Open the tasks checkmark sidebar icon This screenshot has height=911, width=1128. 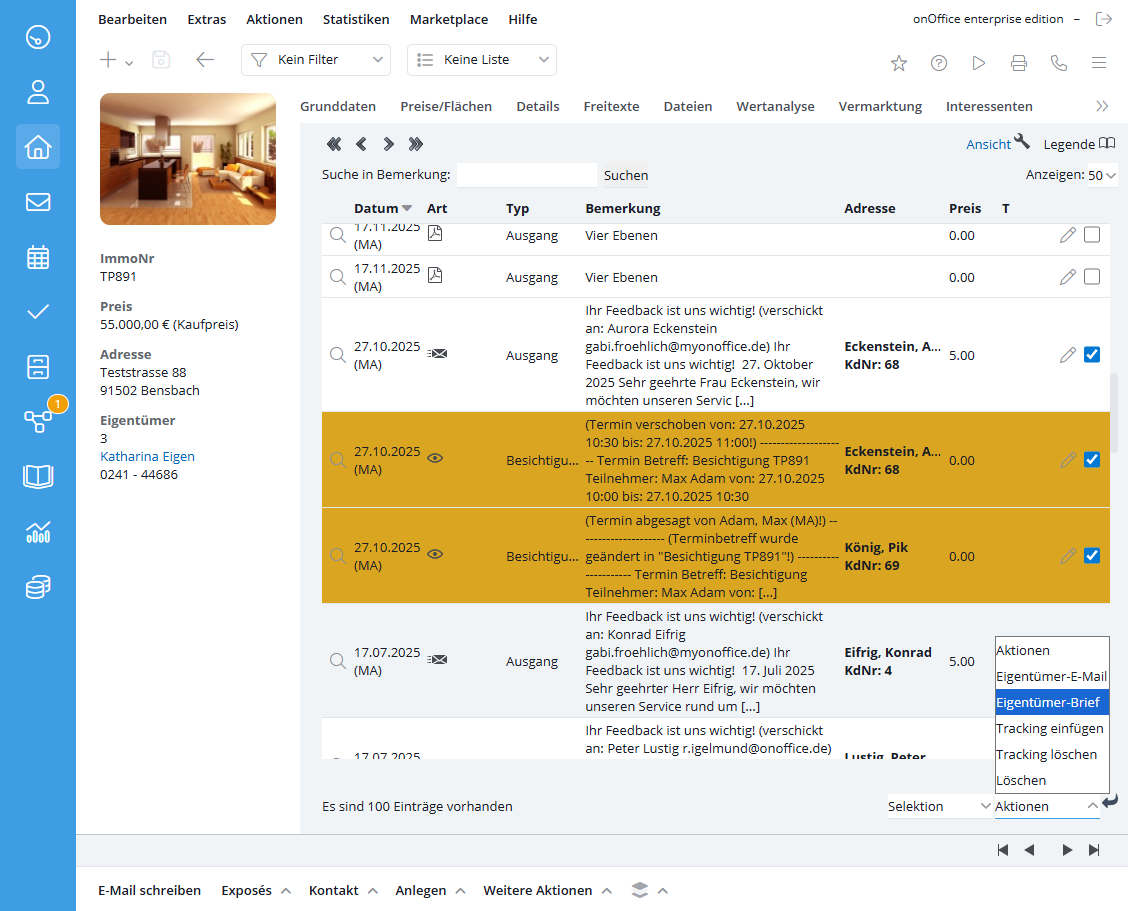pyautogui.click(x=37, y=312)
